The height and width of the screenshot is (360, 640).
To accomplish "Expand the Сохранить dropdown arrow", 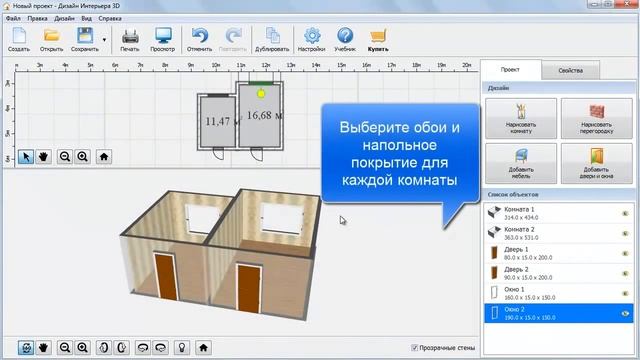I will (x=104, y=40).
